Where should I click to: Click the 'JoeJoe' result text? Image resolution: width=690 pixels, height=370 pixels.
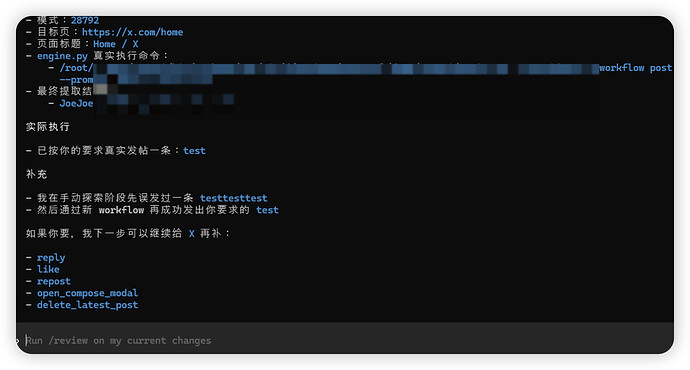click(x=76, y=103)
